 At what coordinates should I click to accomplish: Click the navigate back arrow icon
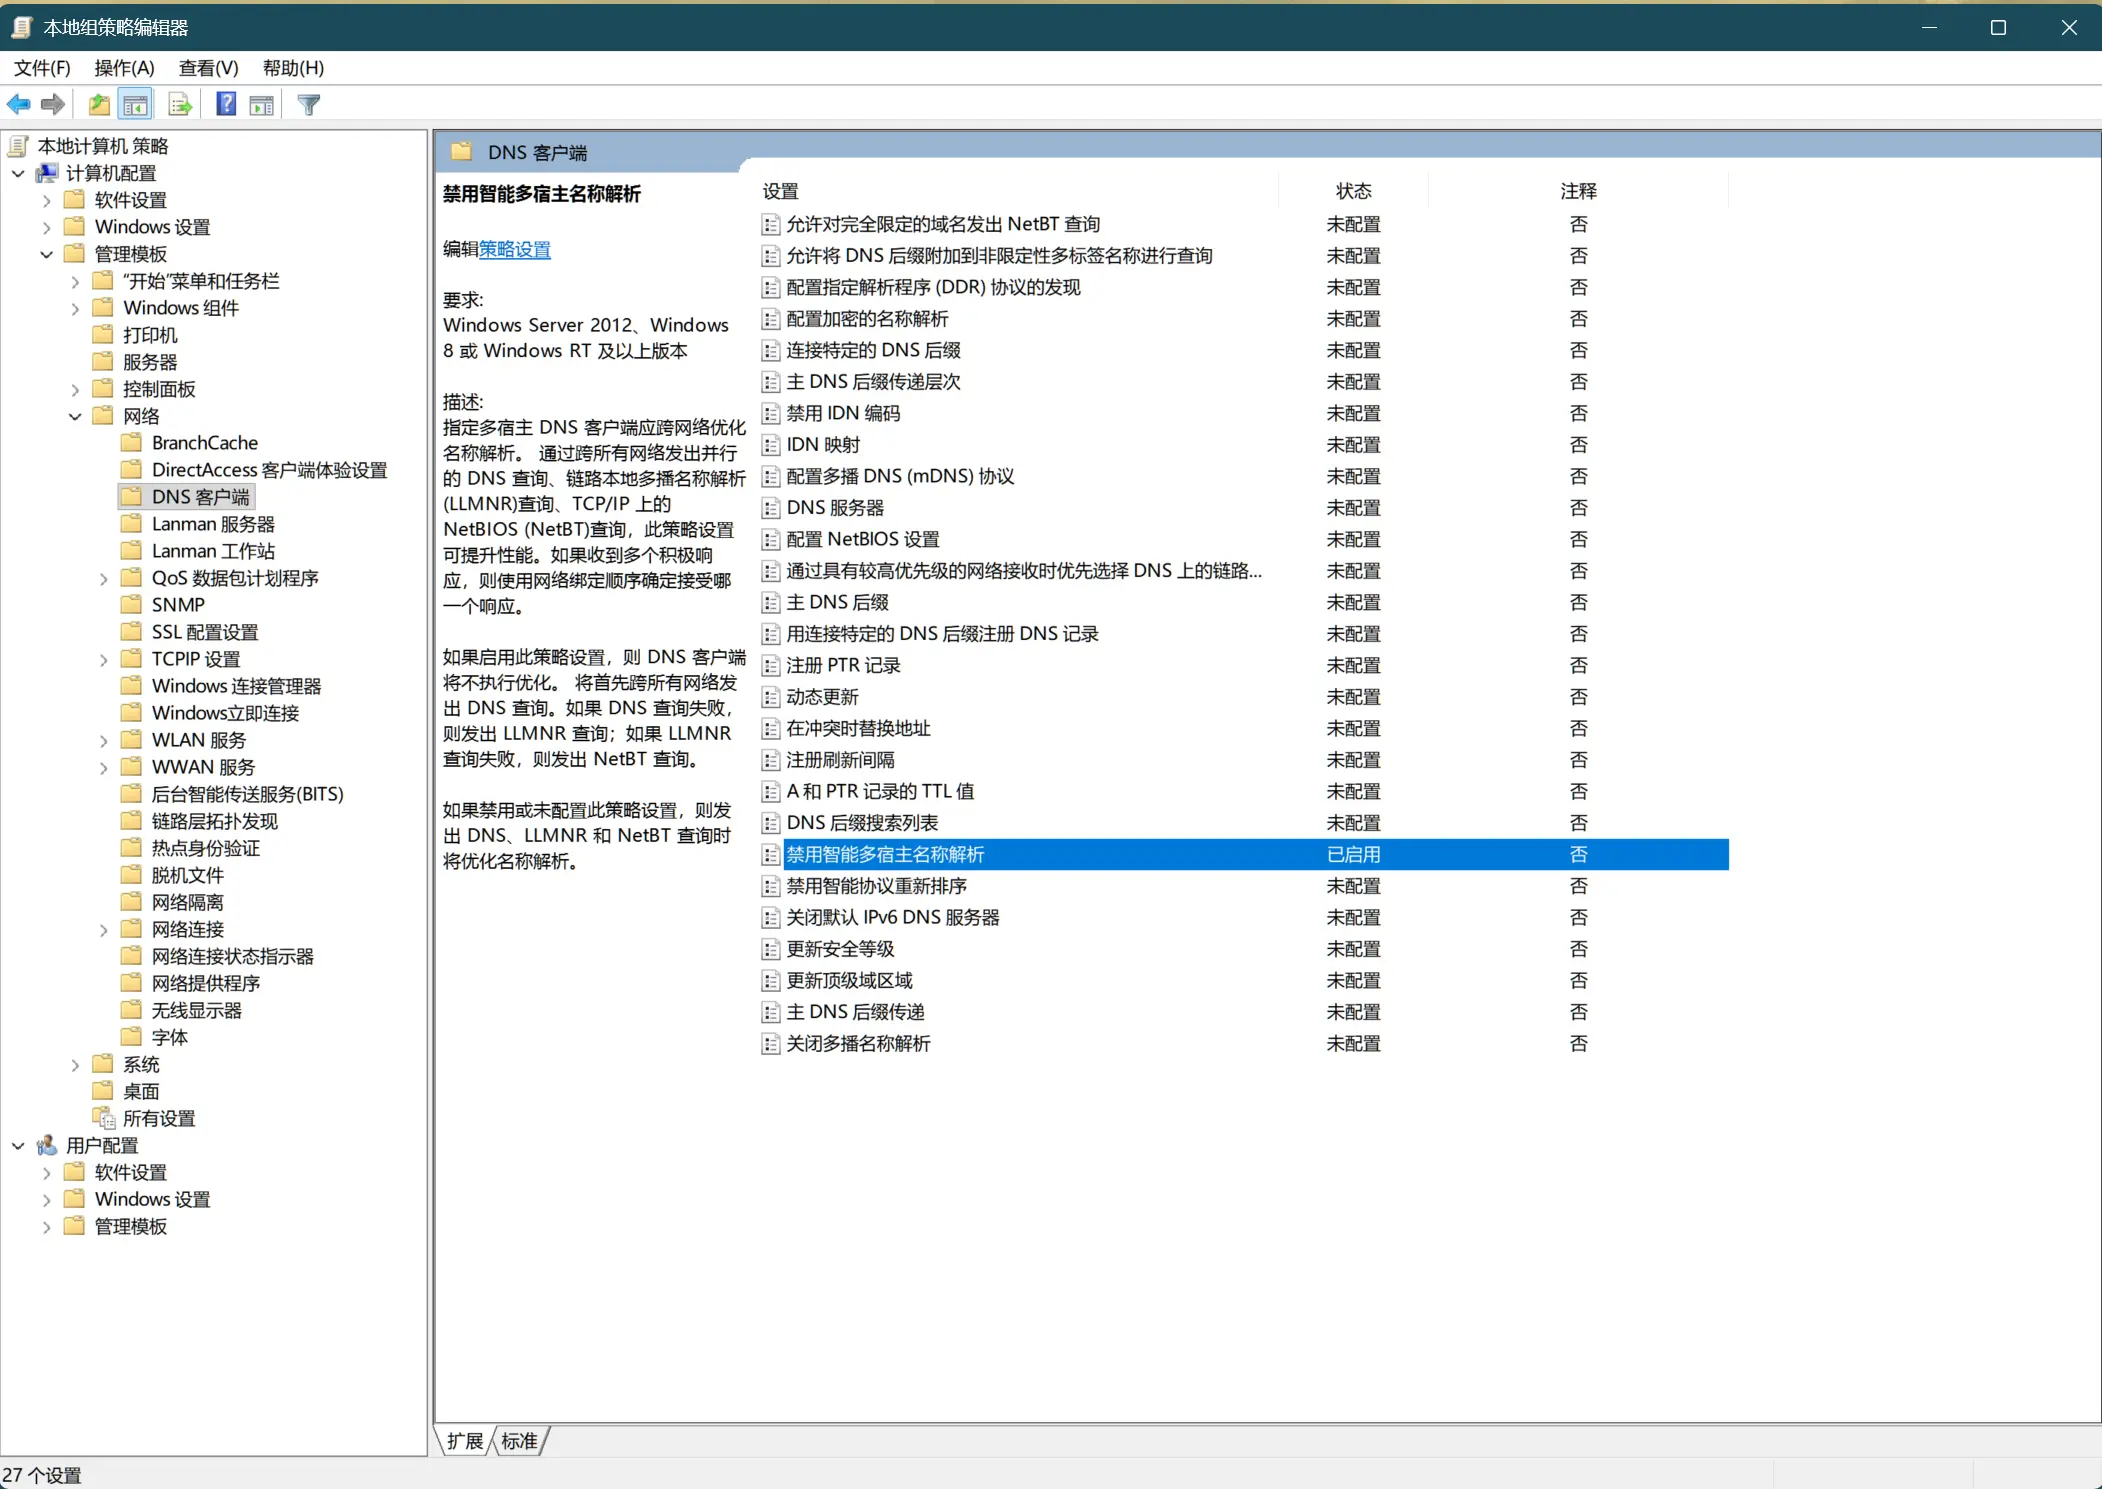point(19,104)
